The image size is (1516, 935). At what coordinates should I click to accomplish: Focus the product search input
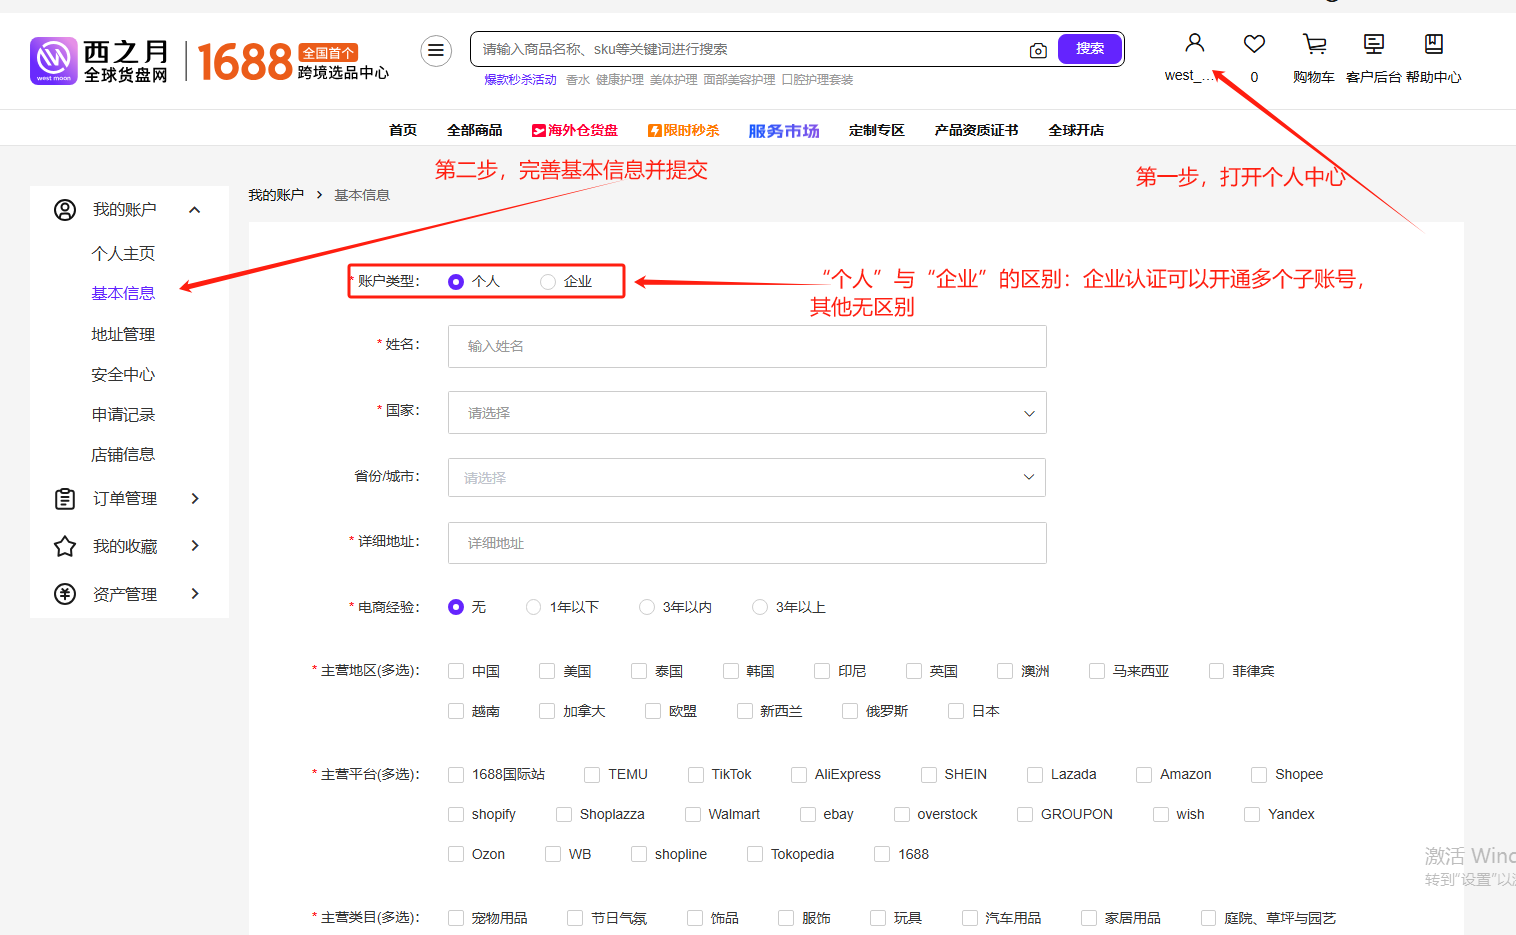[750, 49]
